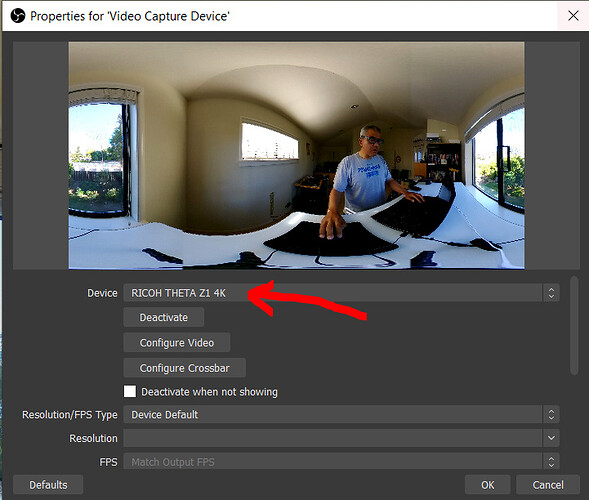Click the OBS logo in title bar
The height and width of the screenshot is (500, 589).
[18, 16]
